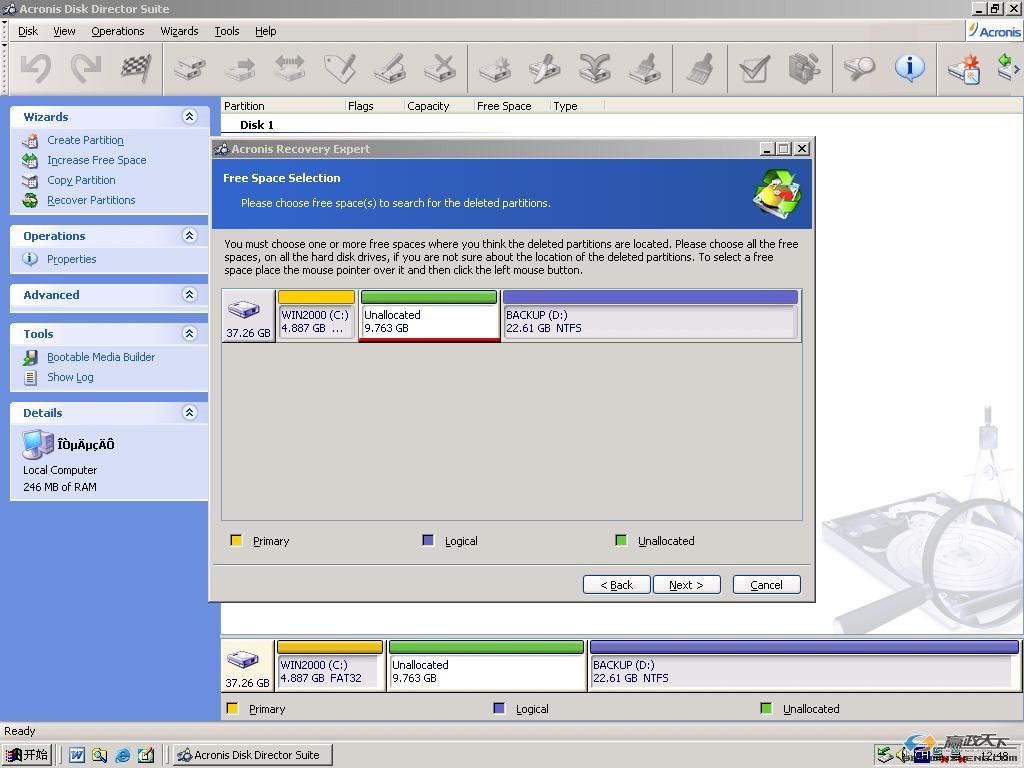The width and height of the screenshot is (1024, 768).
Task: Collapse the Tools panel
Action: pos(189,333)
